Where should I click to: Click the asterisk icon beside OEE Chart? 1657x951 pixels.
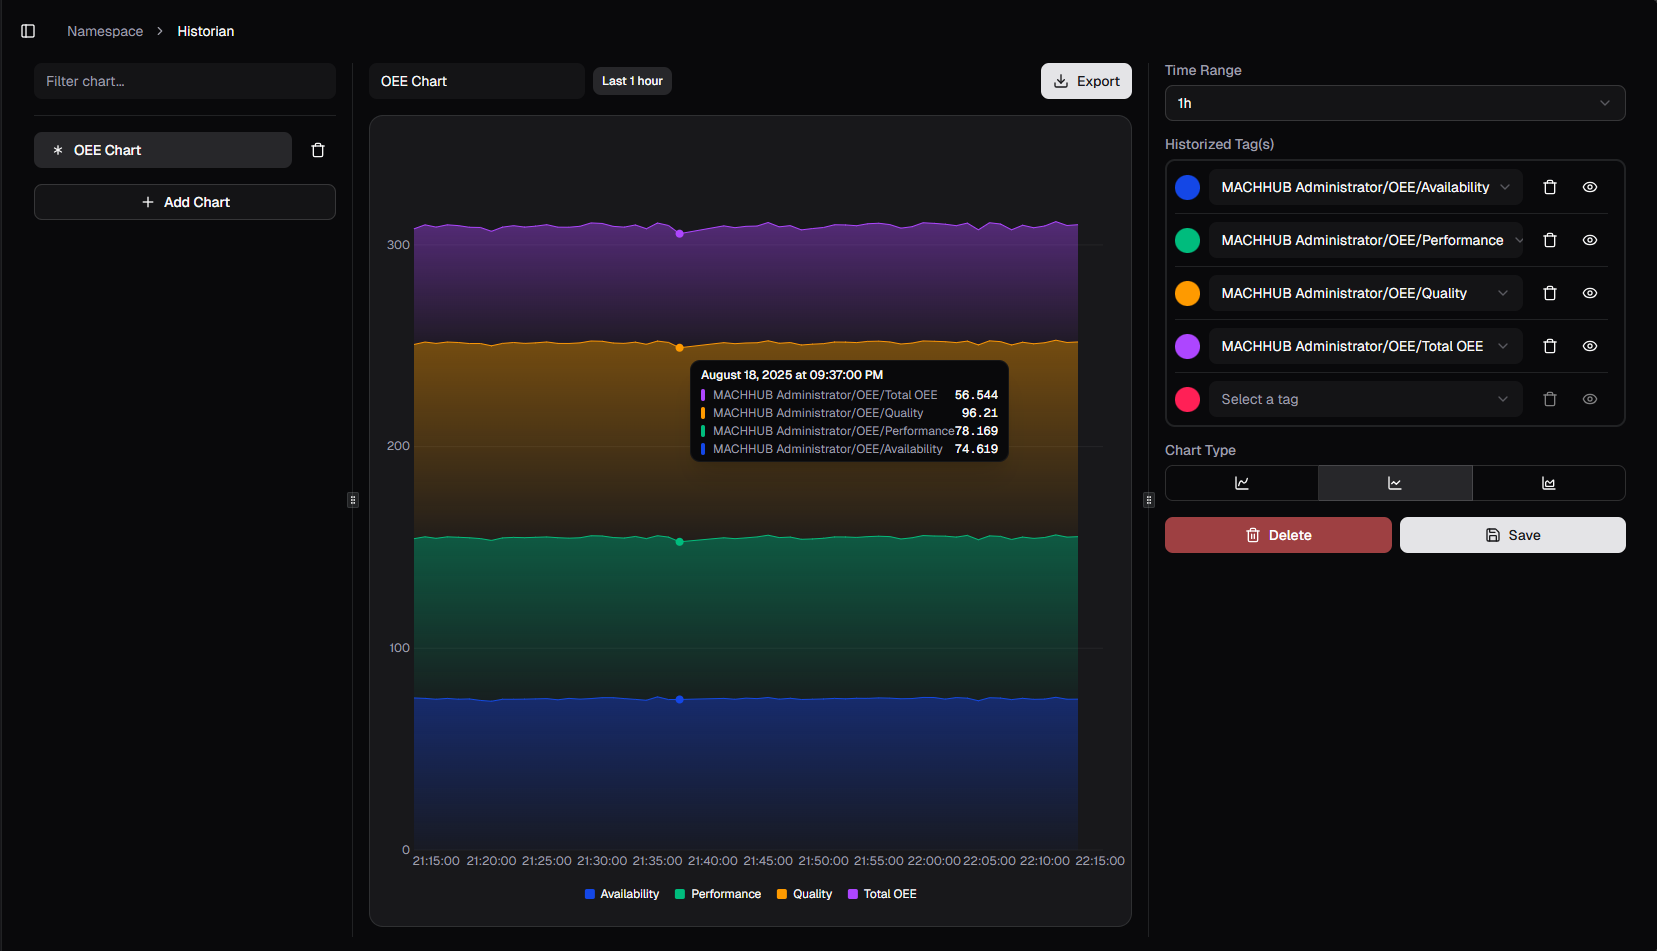58,150
